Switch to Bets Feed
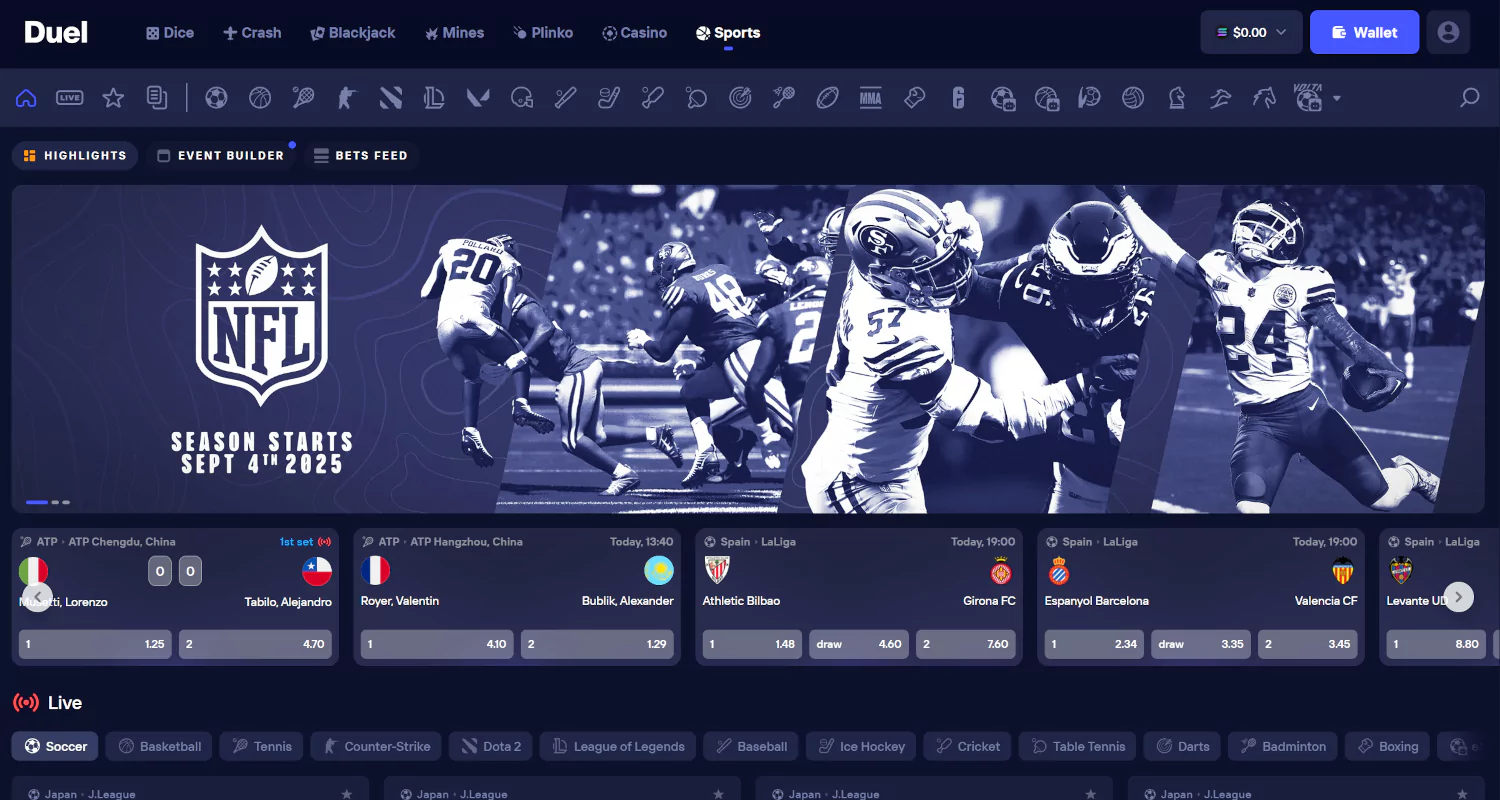The image size is (1500, 800). point(361,155)
